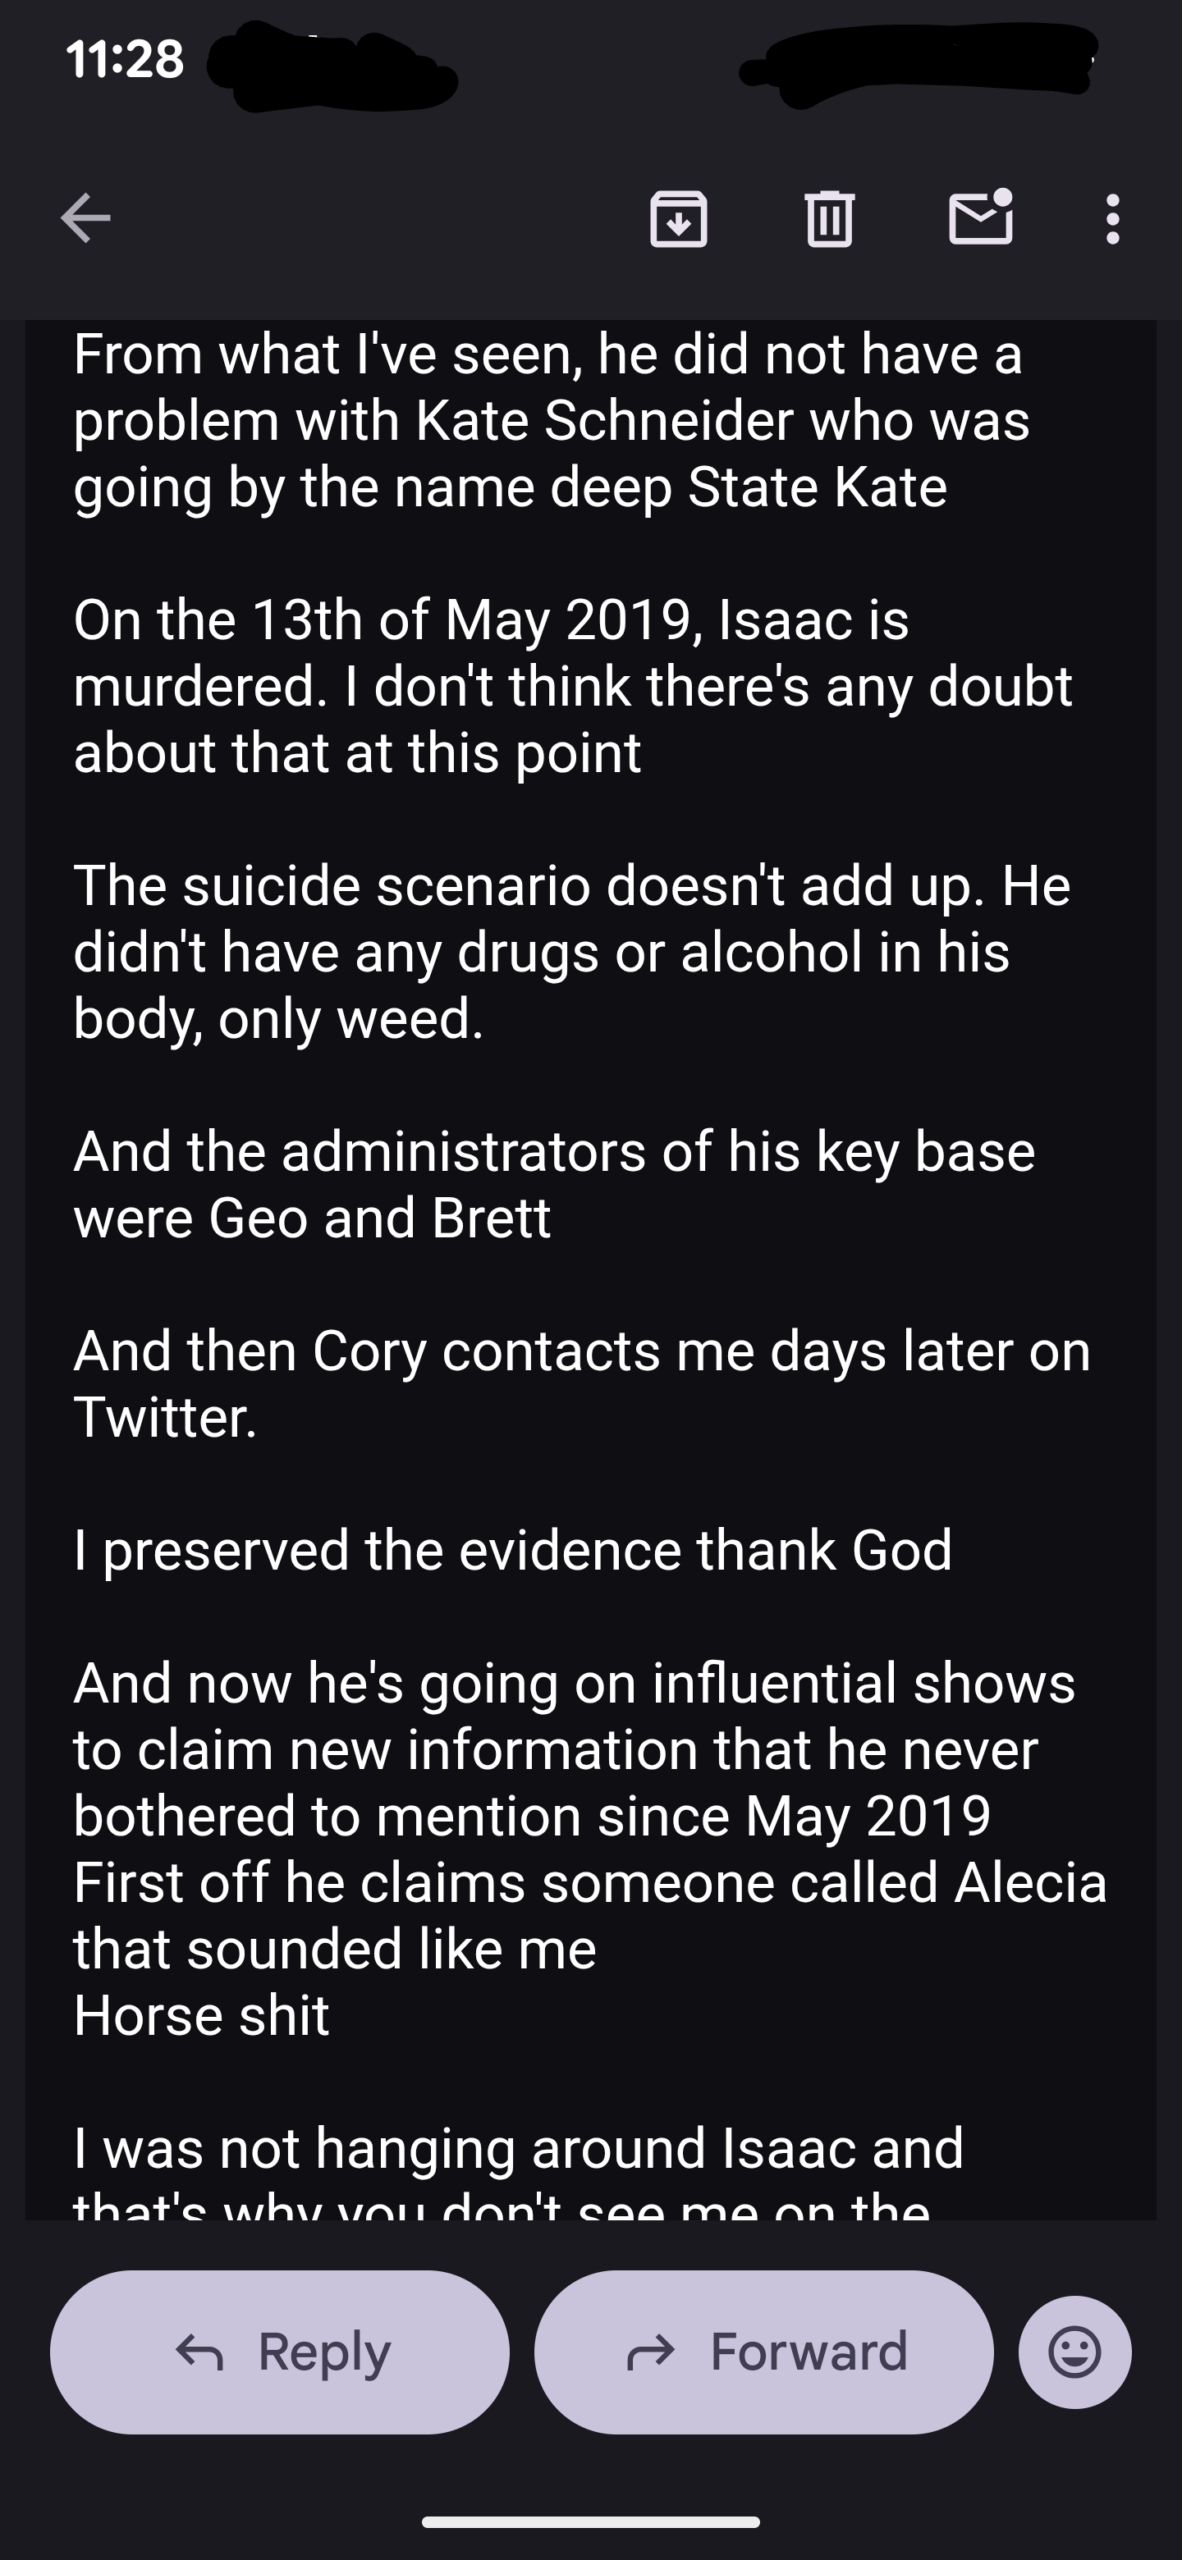Tap the Reply button
The width and height of the screenshot is (1182, 2560).
point(280,2352)
